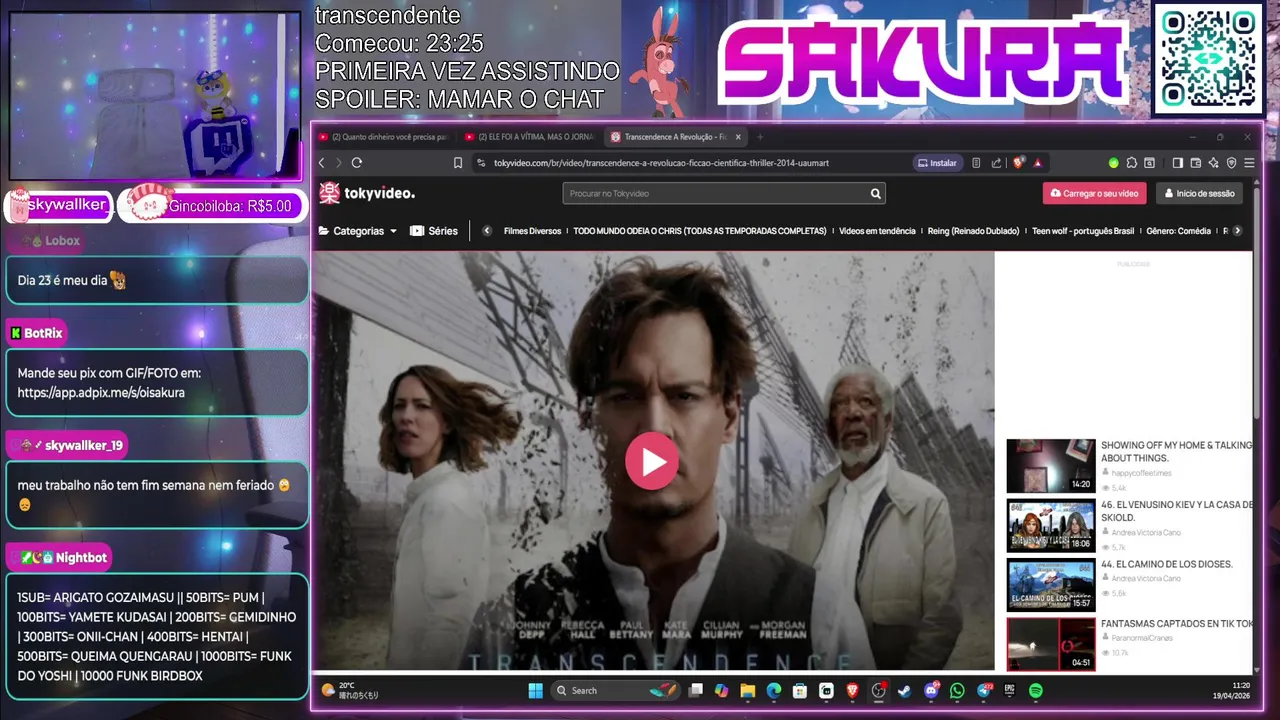Click the left arrow of topics carousel
Viewport: 1280px width, 720px height.
point(487,231)
